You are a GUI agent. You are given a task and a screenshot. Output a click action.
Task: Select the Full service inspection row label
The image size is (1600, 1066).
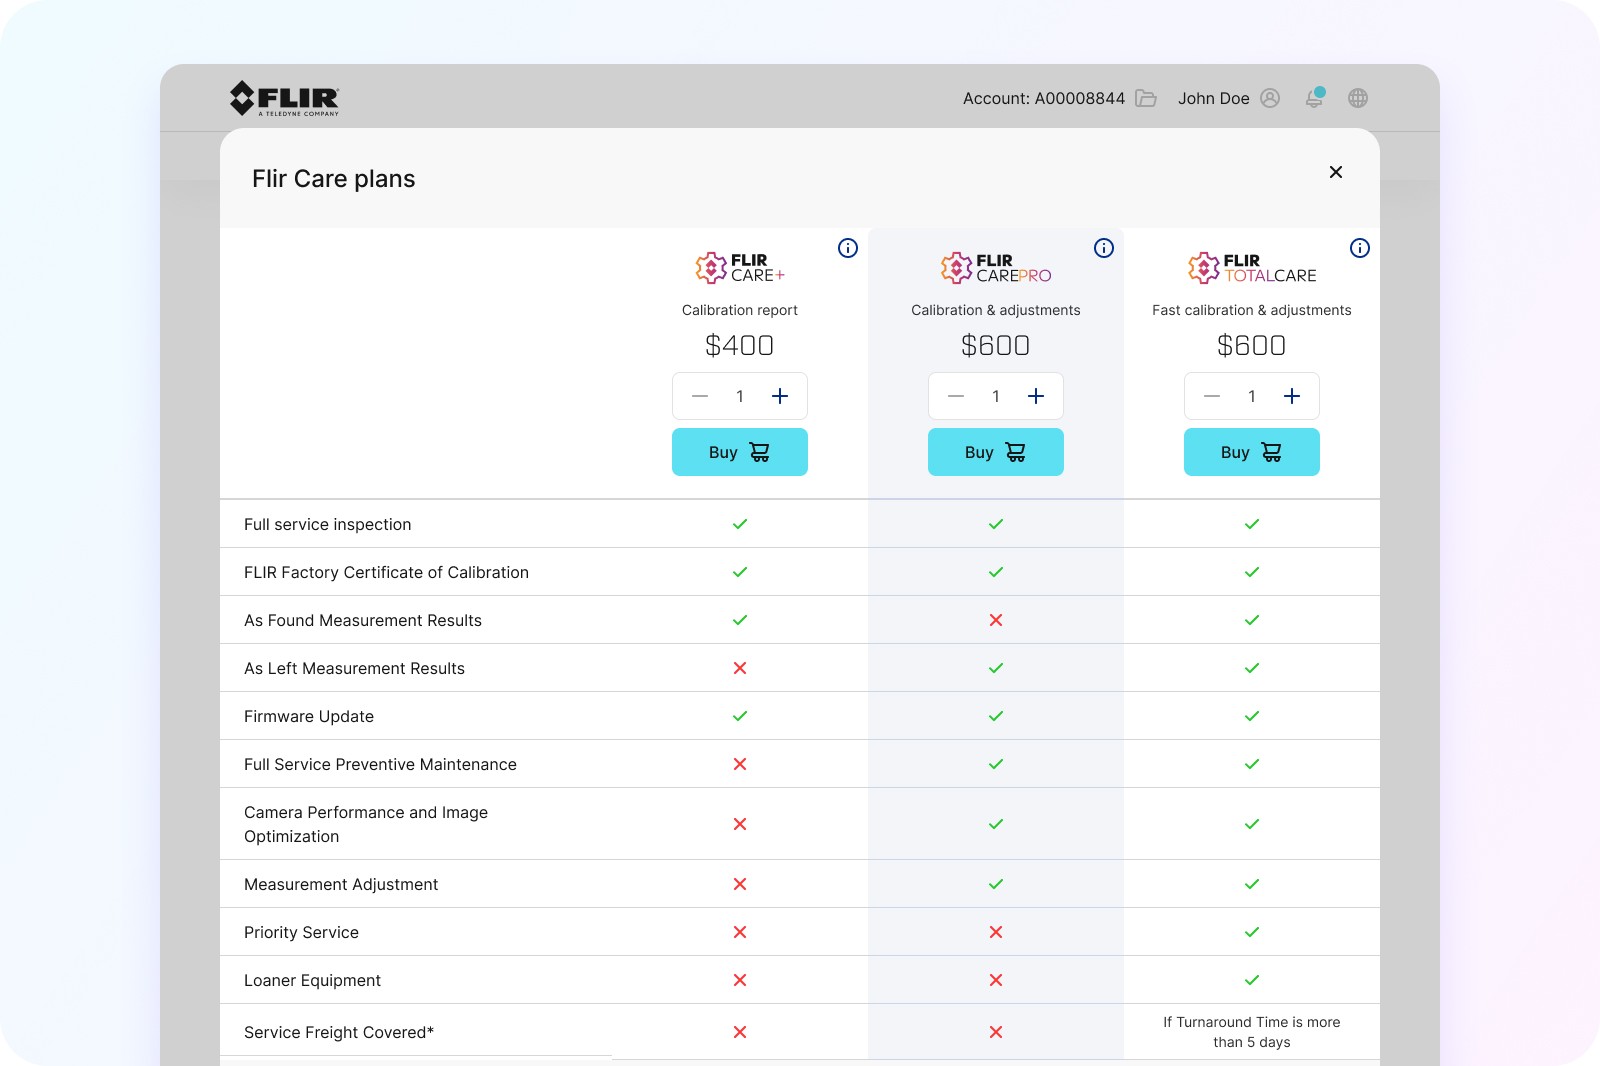(328, 524)
